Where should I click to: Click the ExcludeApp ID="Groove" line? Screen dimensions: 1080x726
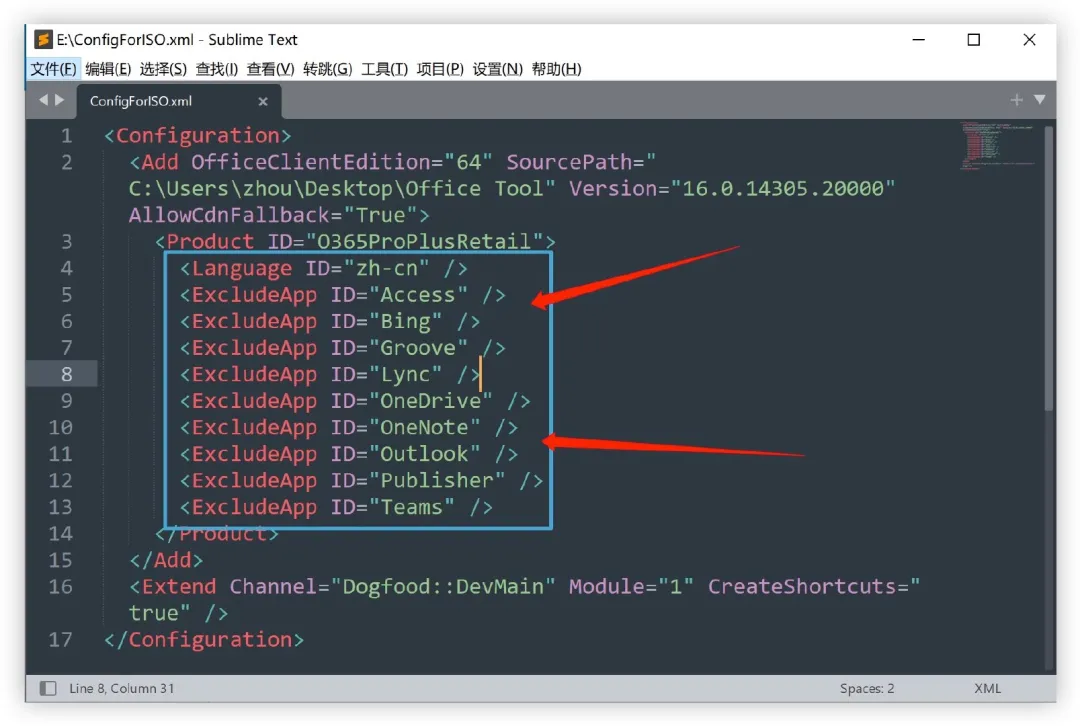343,348
